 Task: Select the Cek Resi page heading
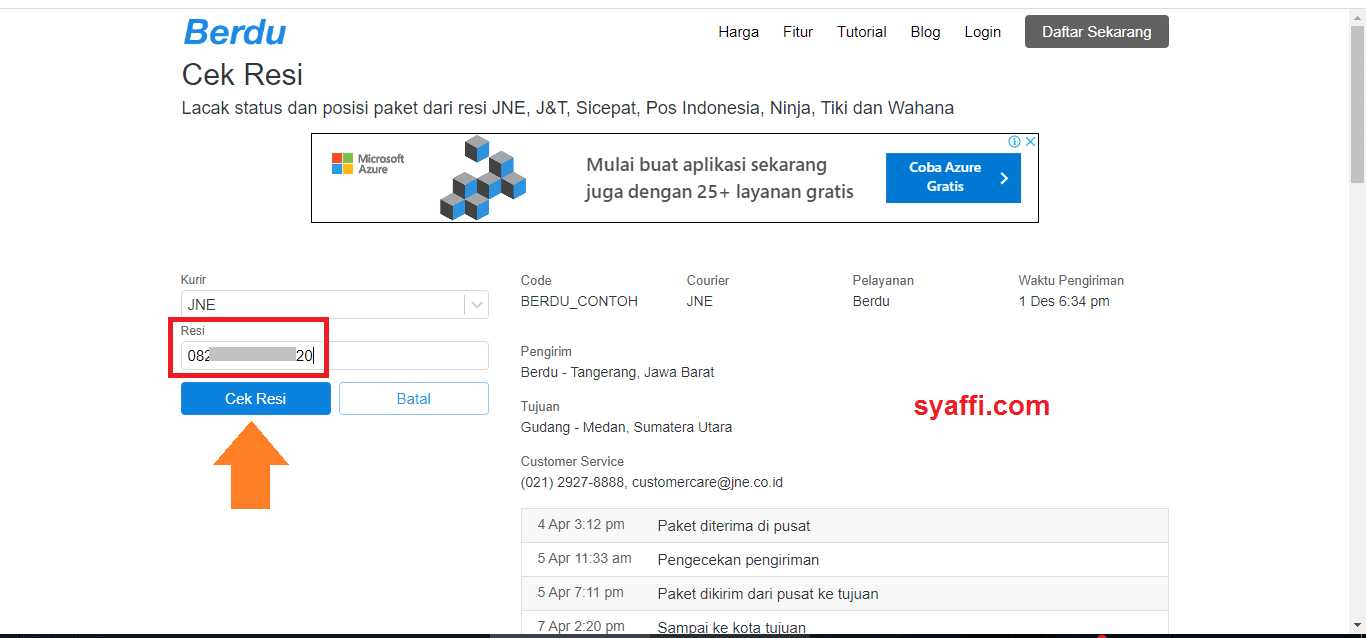click(242, 75)
